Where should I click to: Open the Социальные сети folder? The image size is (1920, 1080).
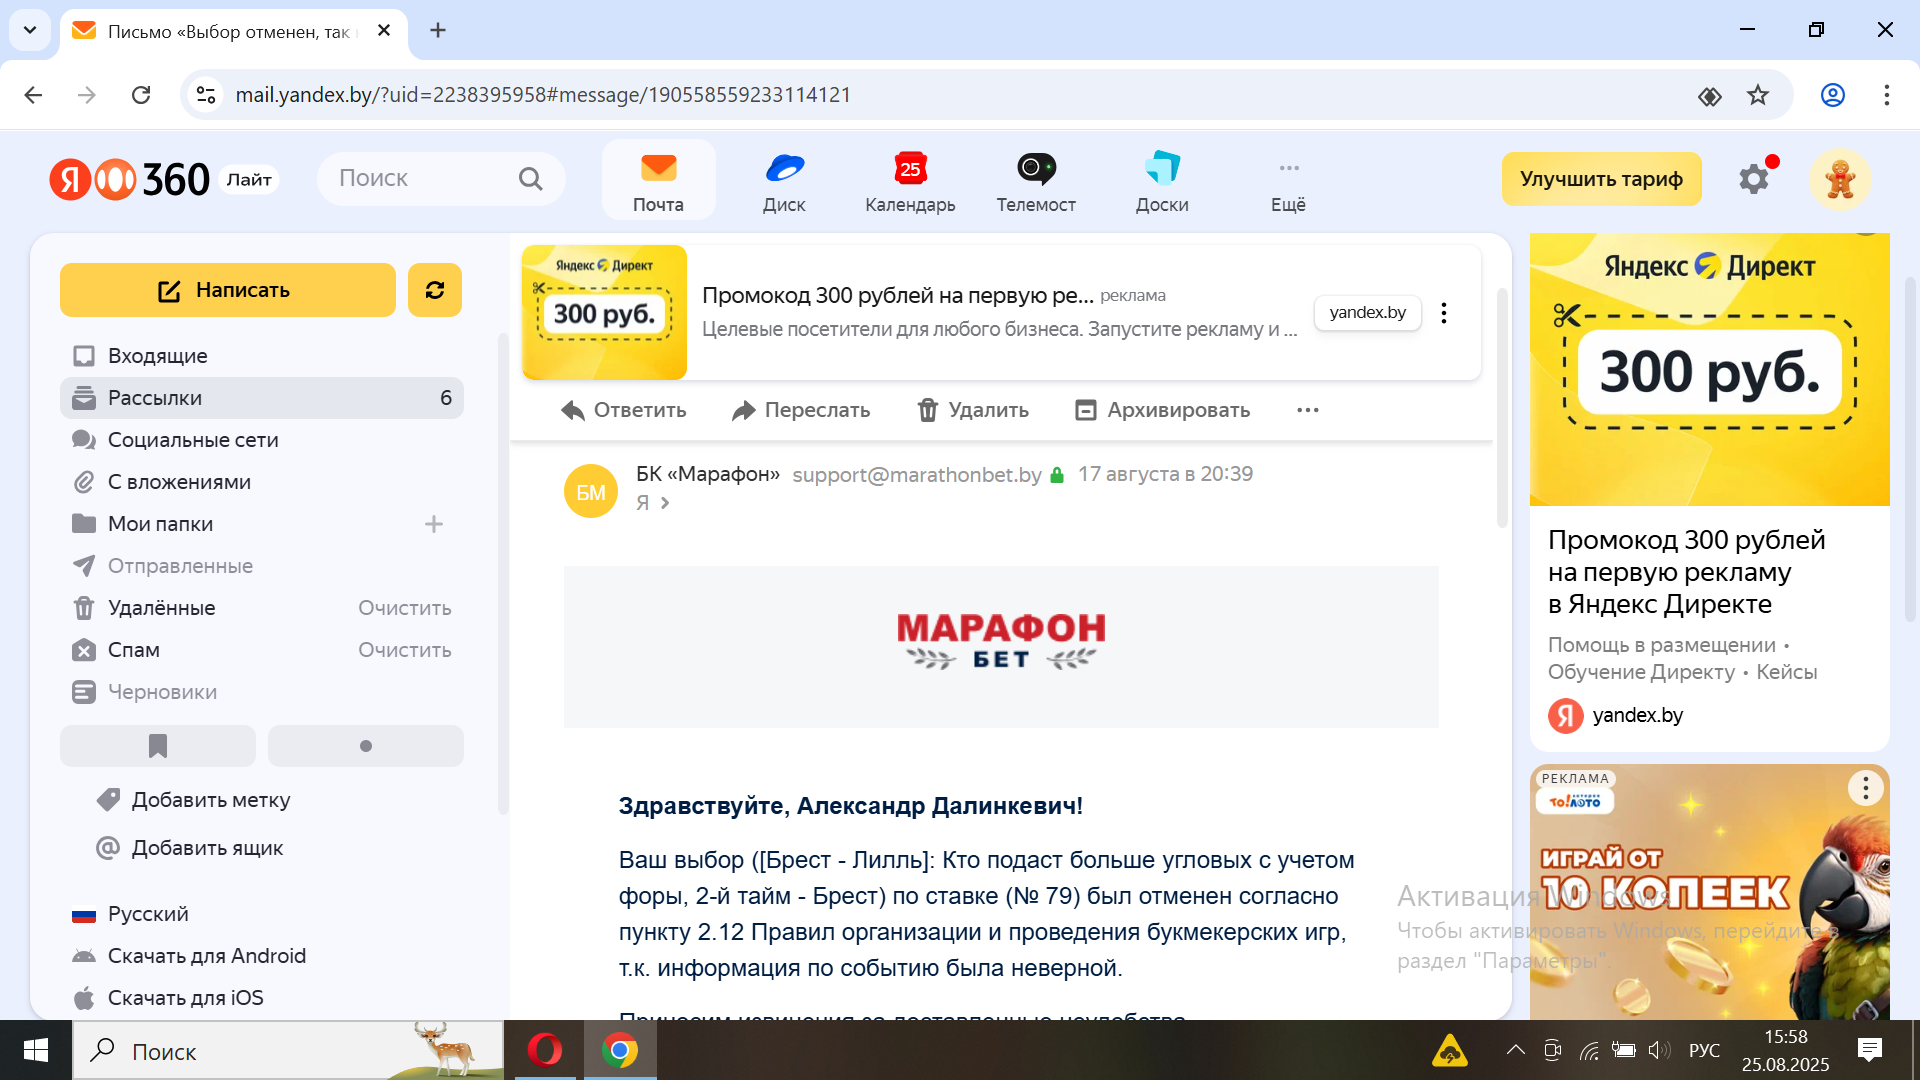(x=262, y=440)
